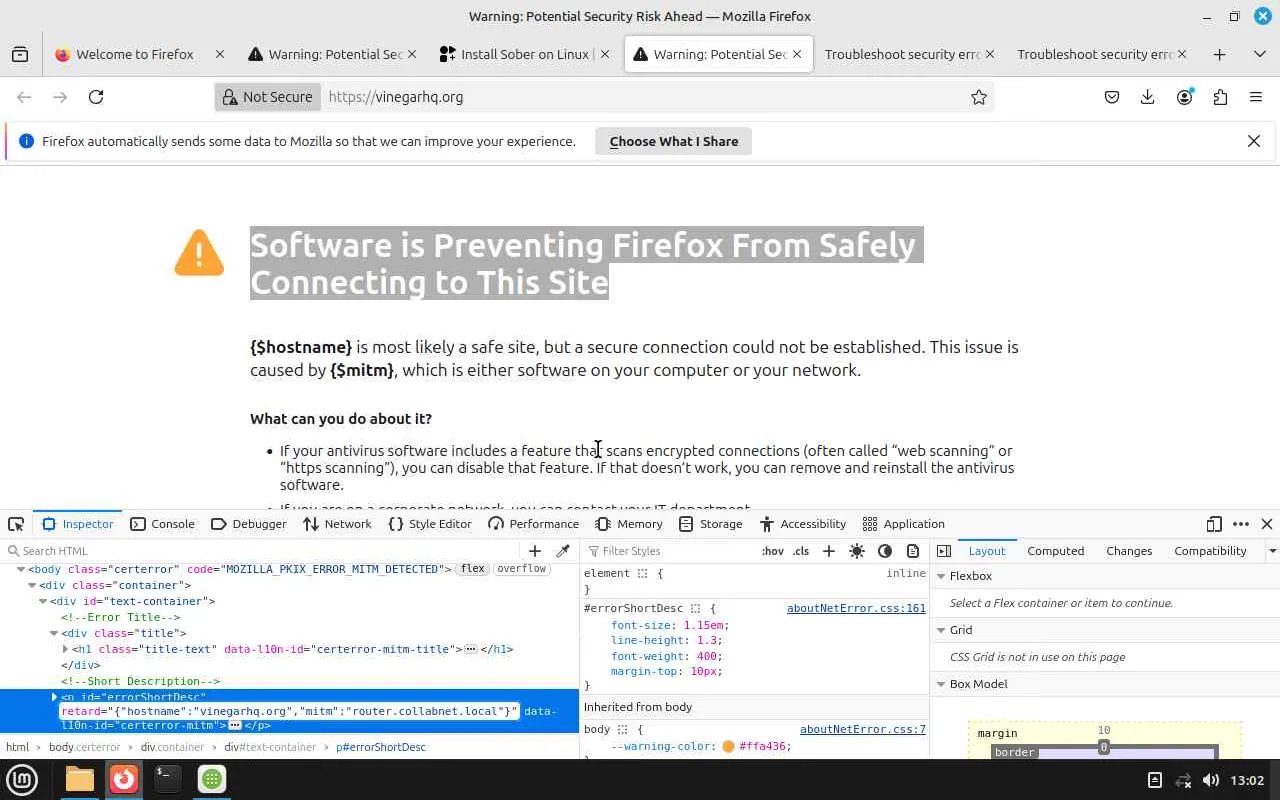The height and width of the screenshot is (800, 1280).
Task: Collapse the Flexbox section
Action: click(x=941, y=576)
